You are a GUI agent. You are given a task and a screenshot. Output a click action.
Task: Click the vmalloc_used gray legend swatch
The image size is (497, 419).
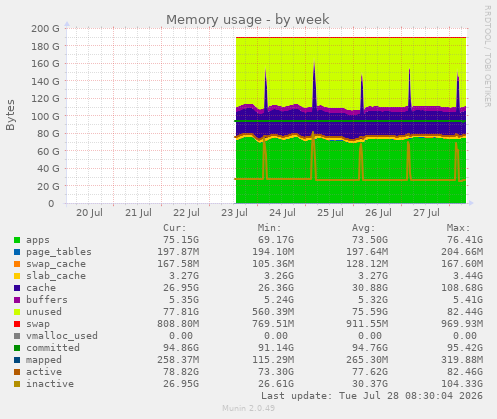(17, 336)
